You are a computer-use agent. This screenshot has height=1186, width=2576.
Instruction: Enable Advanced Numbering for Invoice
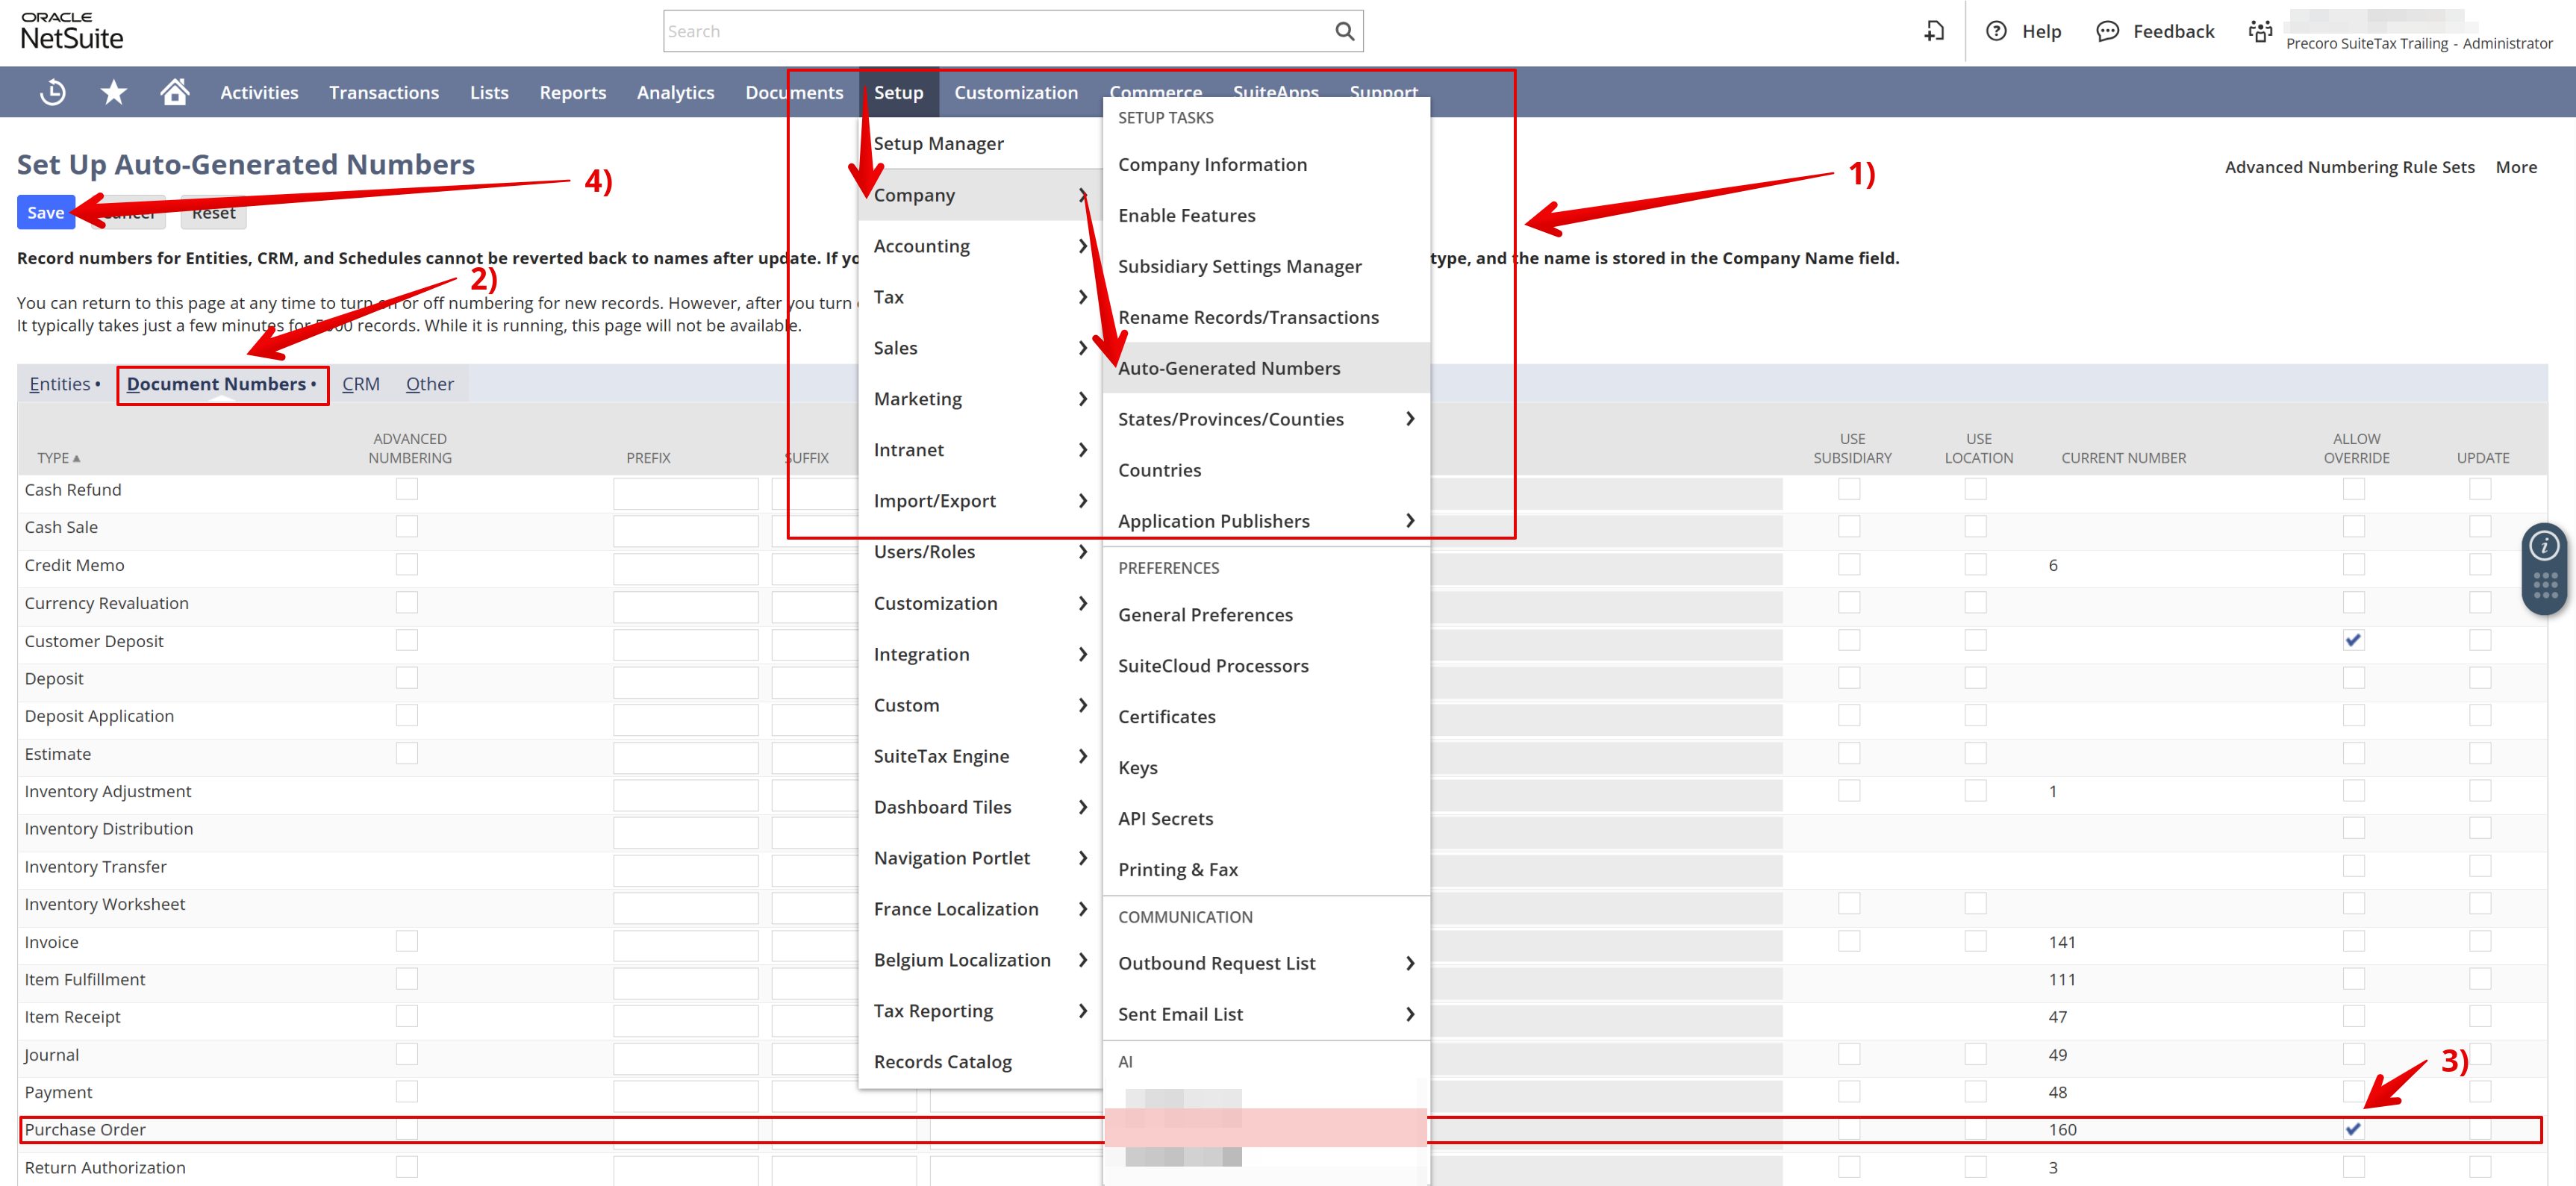(407, 942)
